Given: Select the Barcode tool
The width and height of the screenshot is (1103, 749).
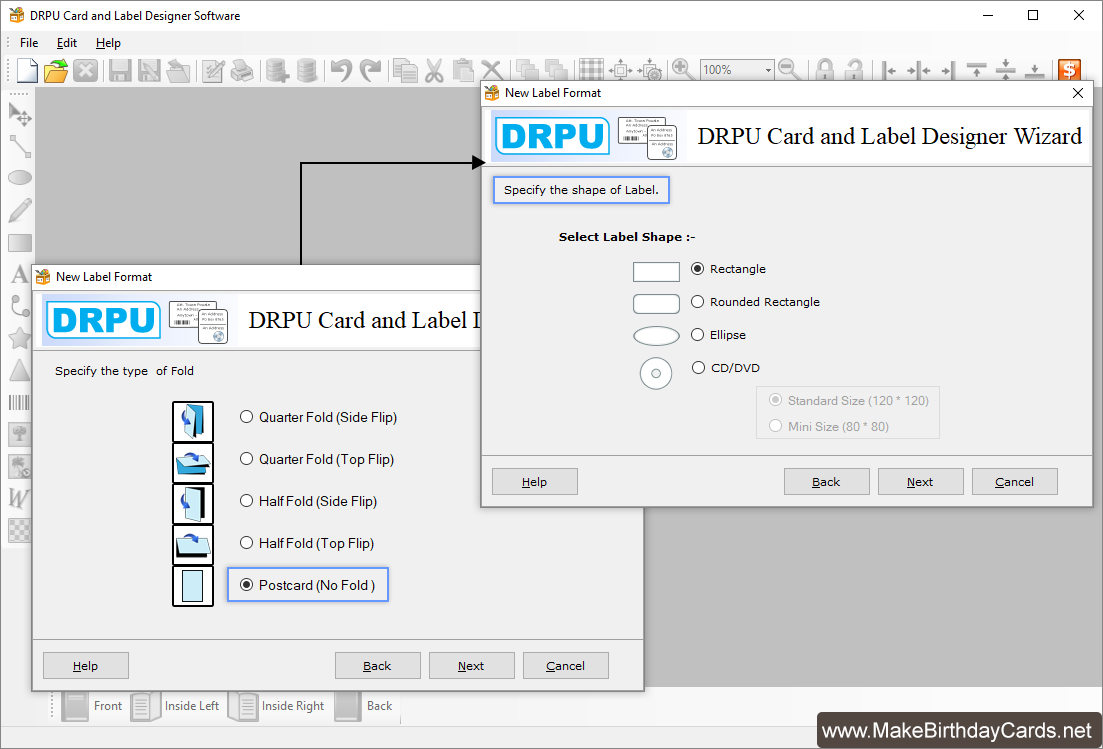Looking at the screenshot, I should 20,402.
